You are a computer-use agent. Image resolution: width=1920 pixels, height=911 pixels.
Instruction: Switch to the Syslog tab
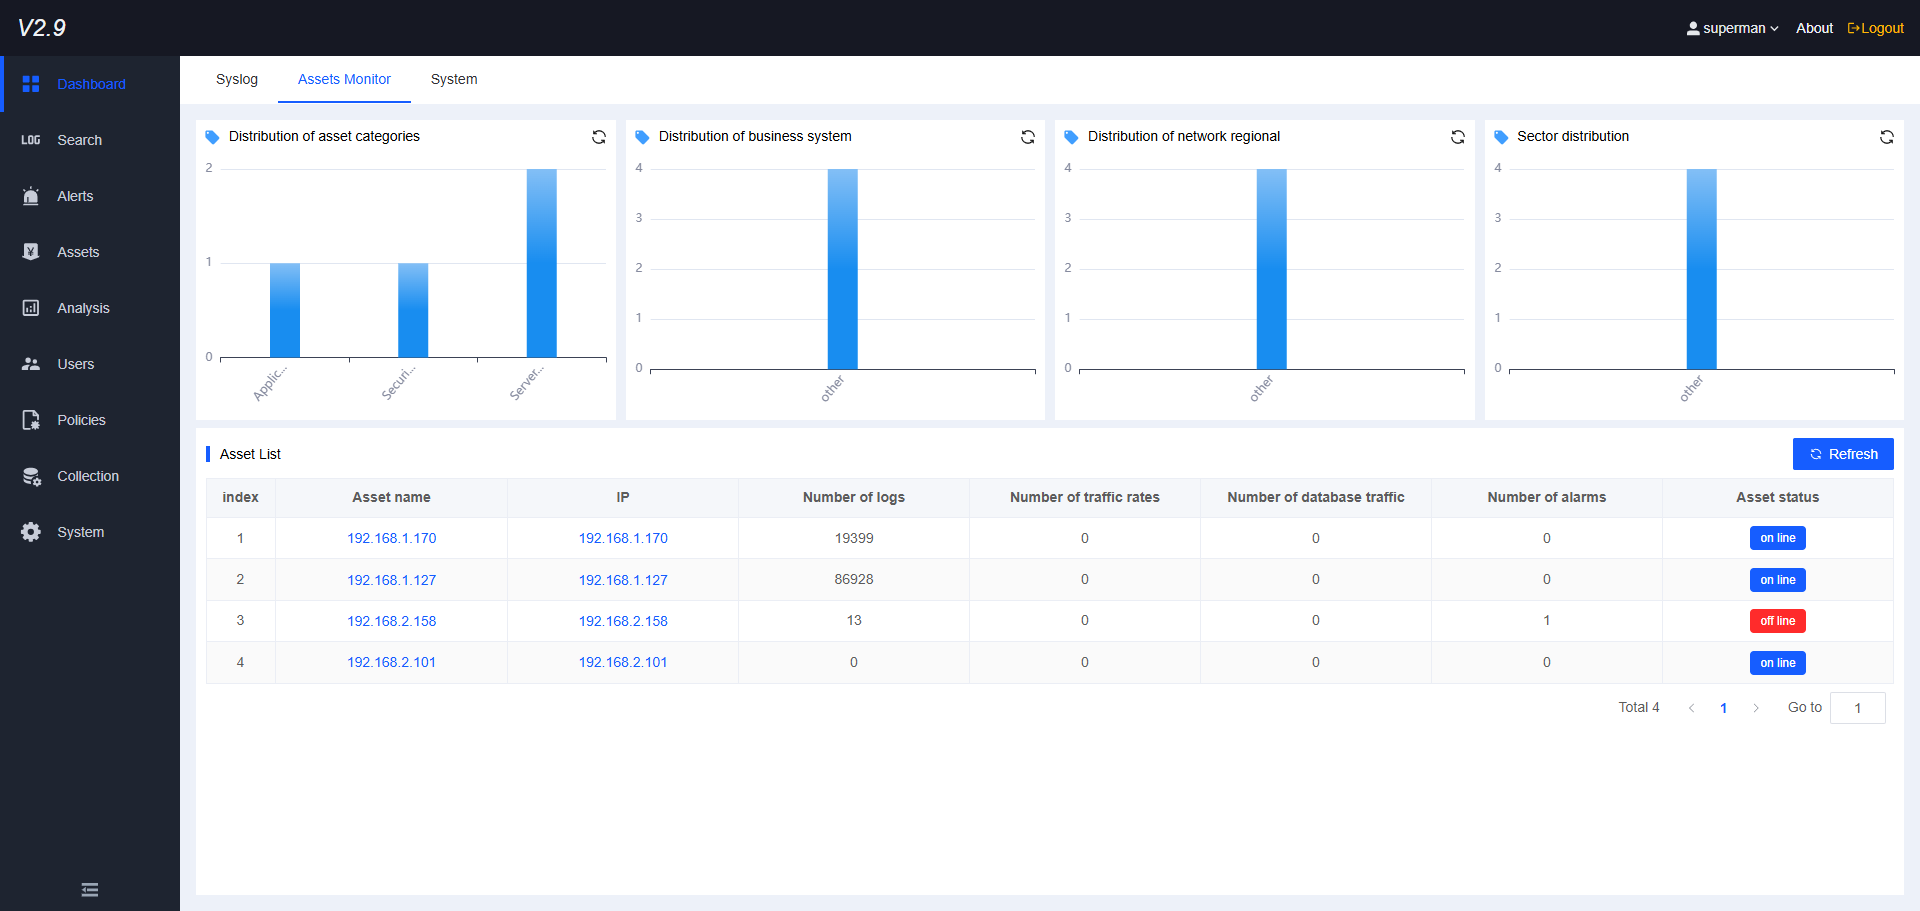(237, 79)
